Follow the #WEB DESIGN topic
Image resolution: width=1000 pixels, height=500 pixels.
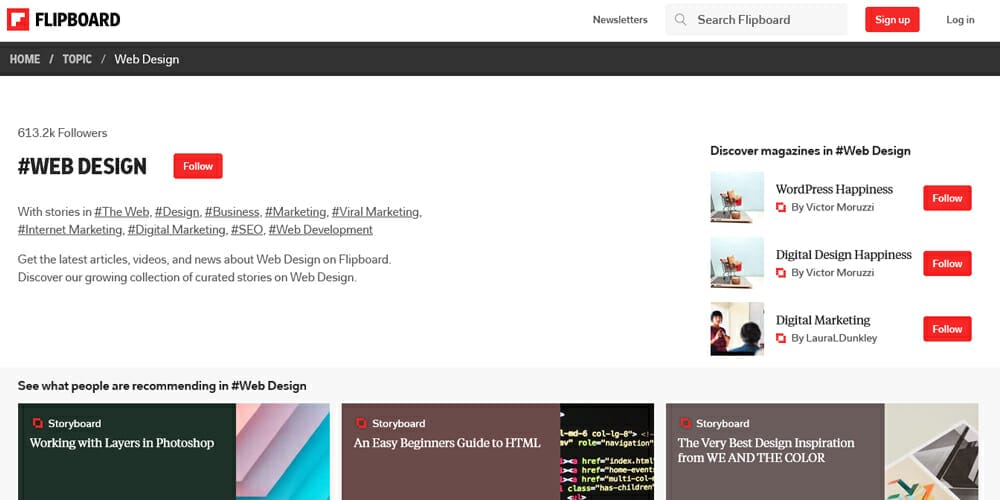click(198, 166)
